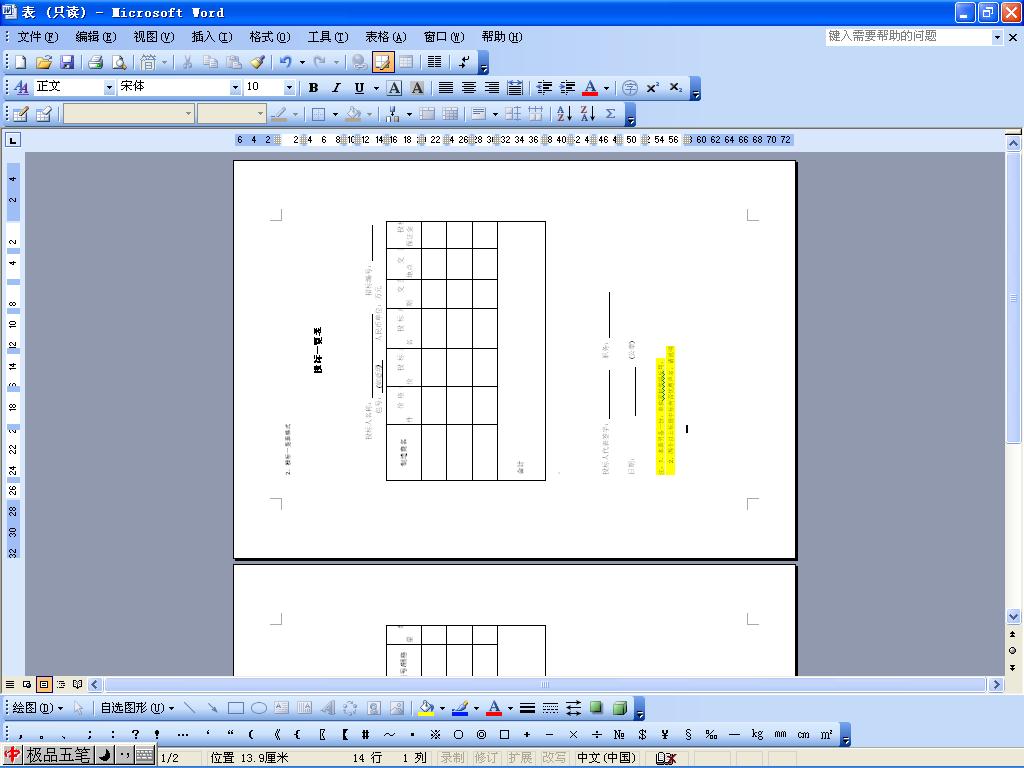Viewport: 1024px width, 768px height.
Task: Toggle the Tables and Borders toolbar button
Action: [383, 62]
